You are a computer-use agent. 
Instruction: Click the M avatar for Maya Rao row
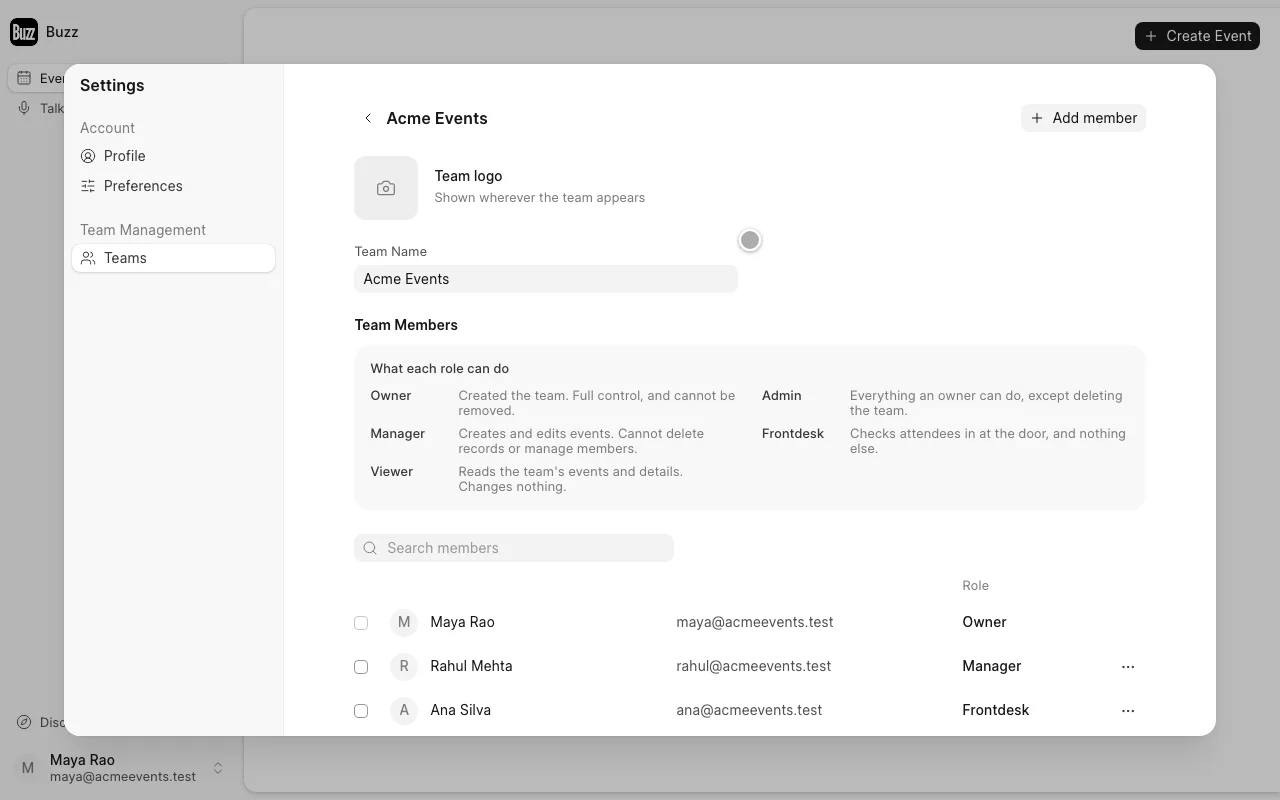coord(404,622)
